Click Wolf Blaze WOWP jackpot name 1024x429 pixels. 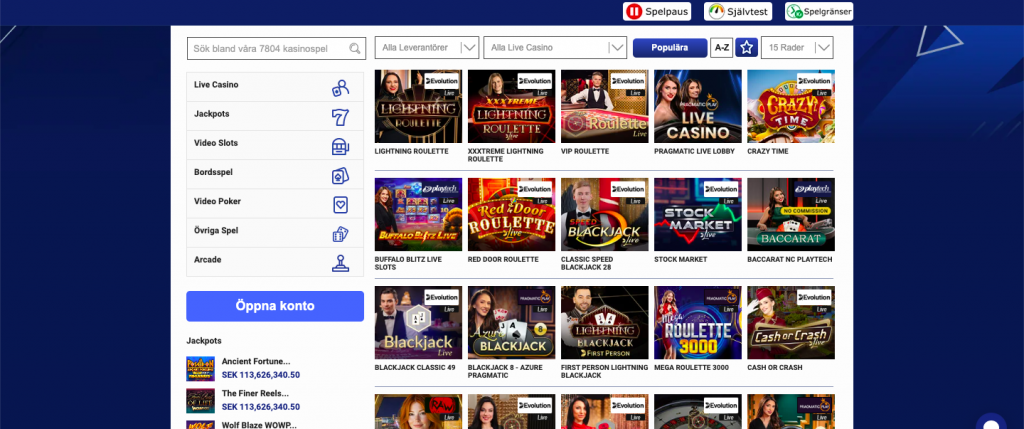pos(257,425)
